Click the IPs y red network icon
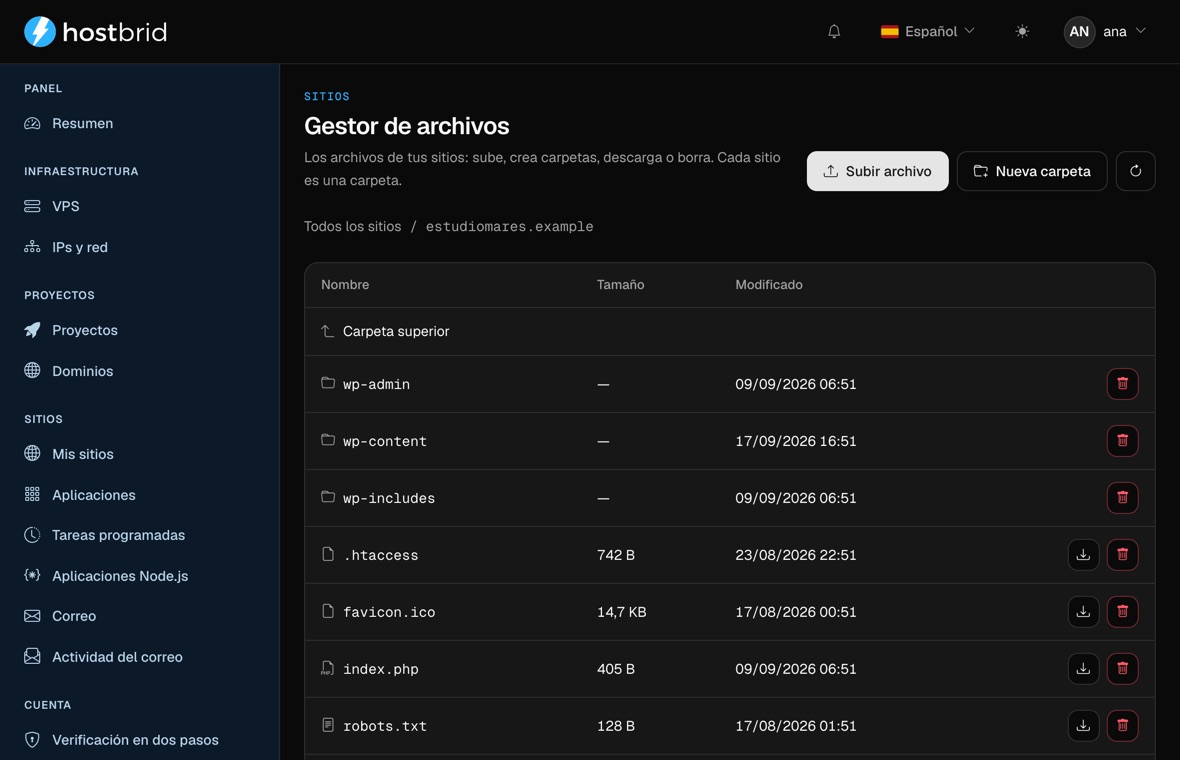The image size is (1180, 760). click(x=32, y=247)
